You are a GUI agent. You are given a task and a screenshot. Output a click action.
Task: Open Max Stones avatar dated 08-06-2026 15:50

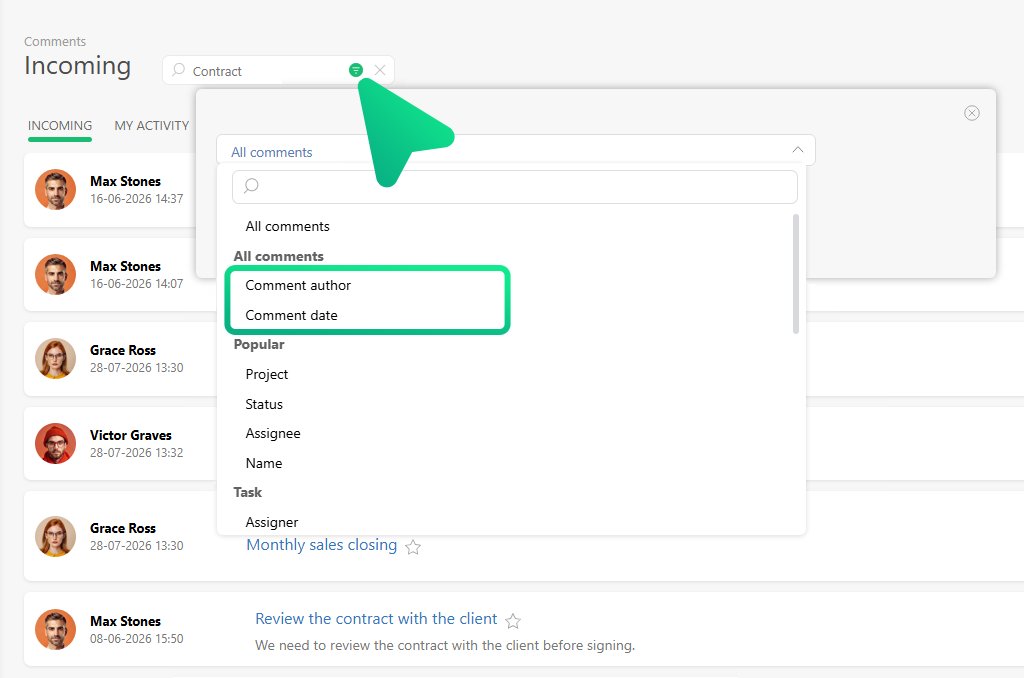(x=56, y=630)
